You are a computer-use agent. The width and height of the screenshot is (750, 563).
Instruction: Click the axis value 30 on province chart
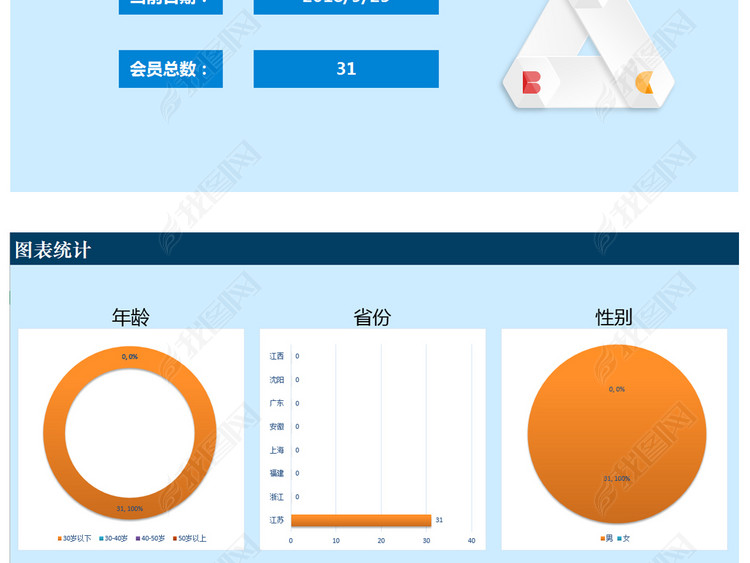tap(426, 541)
